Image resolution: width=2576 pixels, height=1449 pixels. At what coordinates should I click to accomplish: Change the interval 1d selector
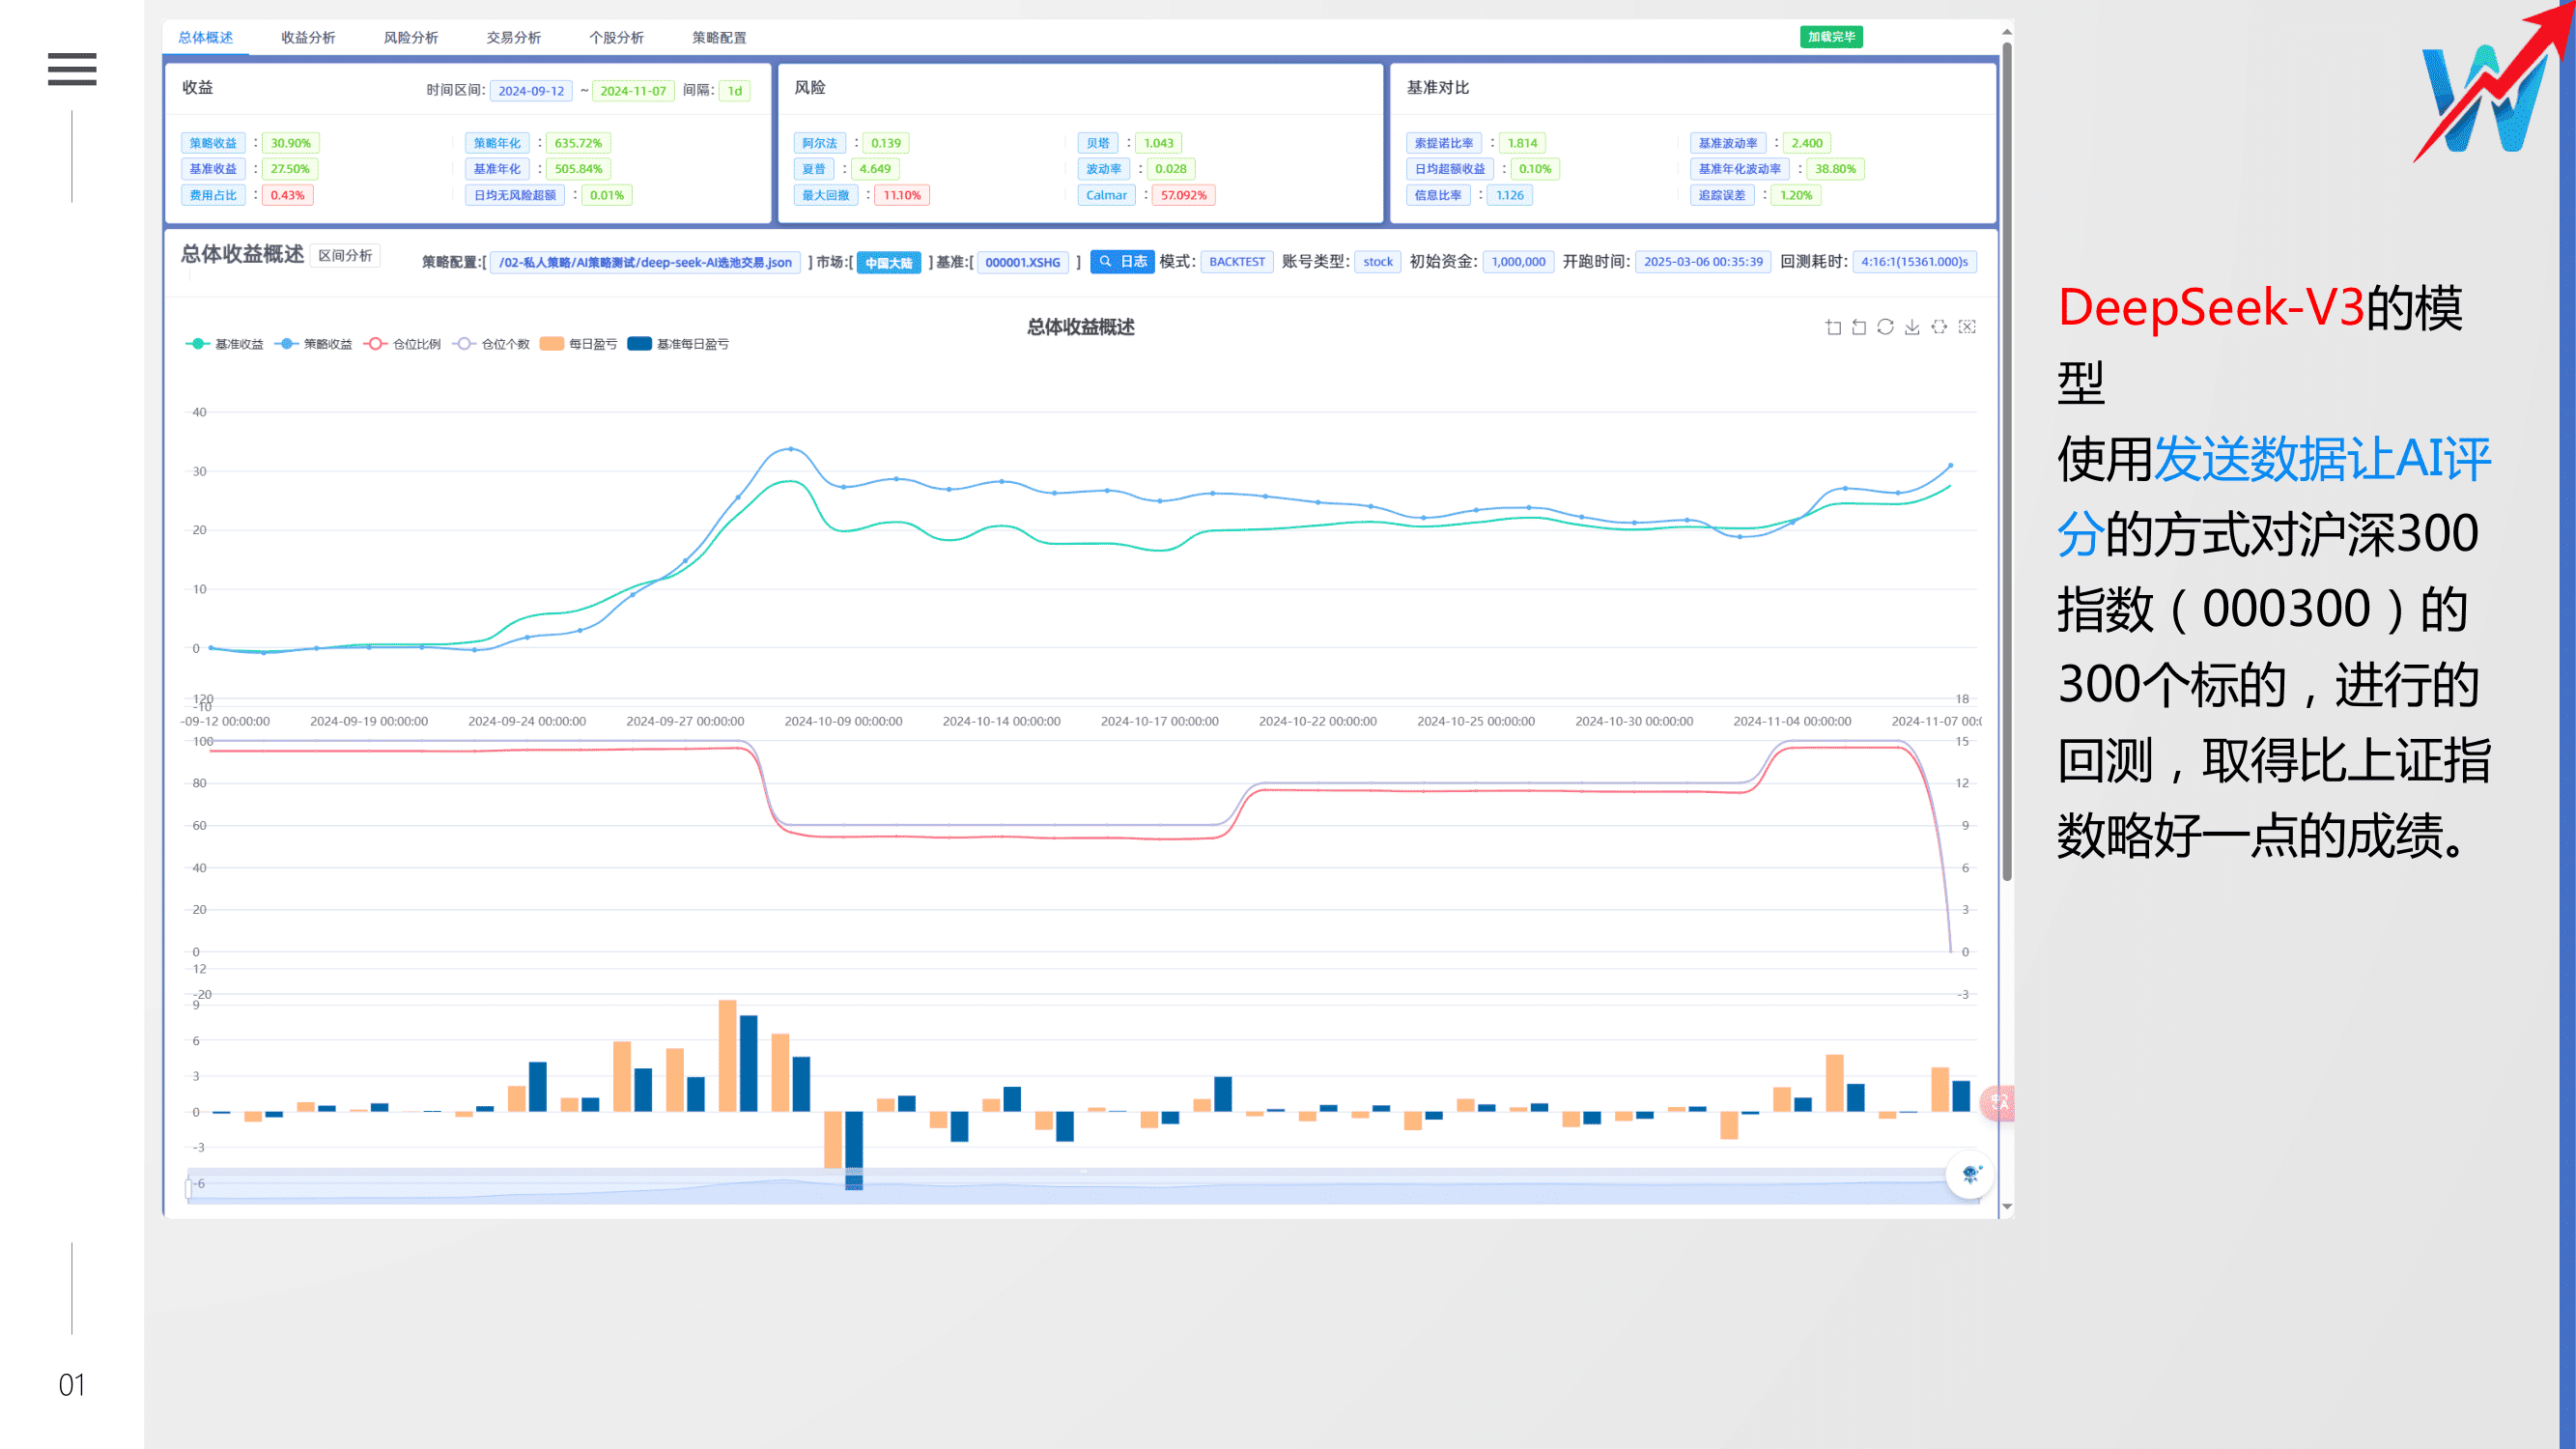pos(734,91)
